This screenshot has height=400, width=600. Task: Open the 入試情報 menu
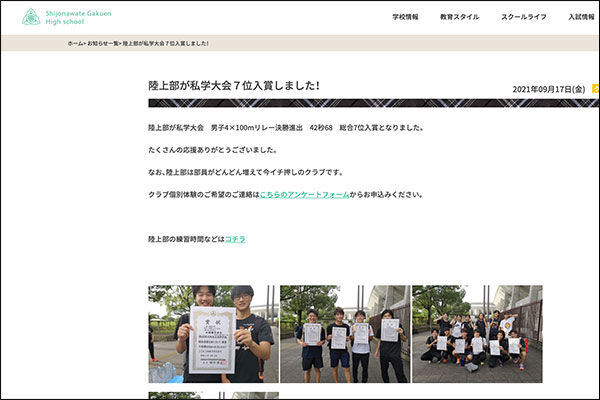(581, 17)
